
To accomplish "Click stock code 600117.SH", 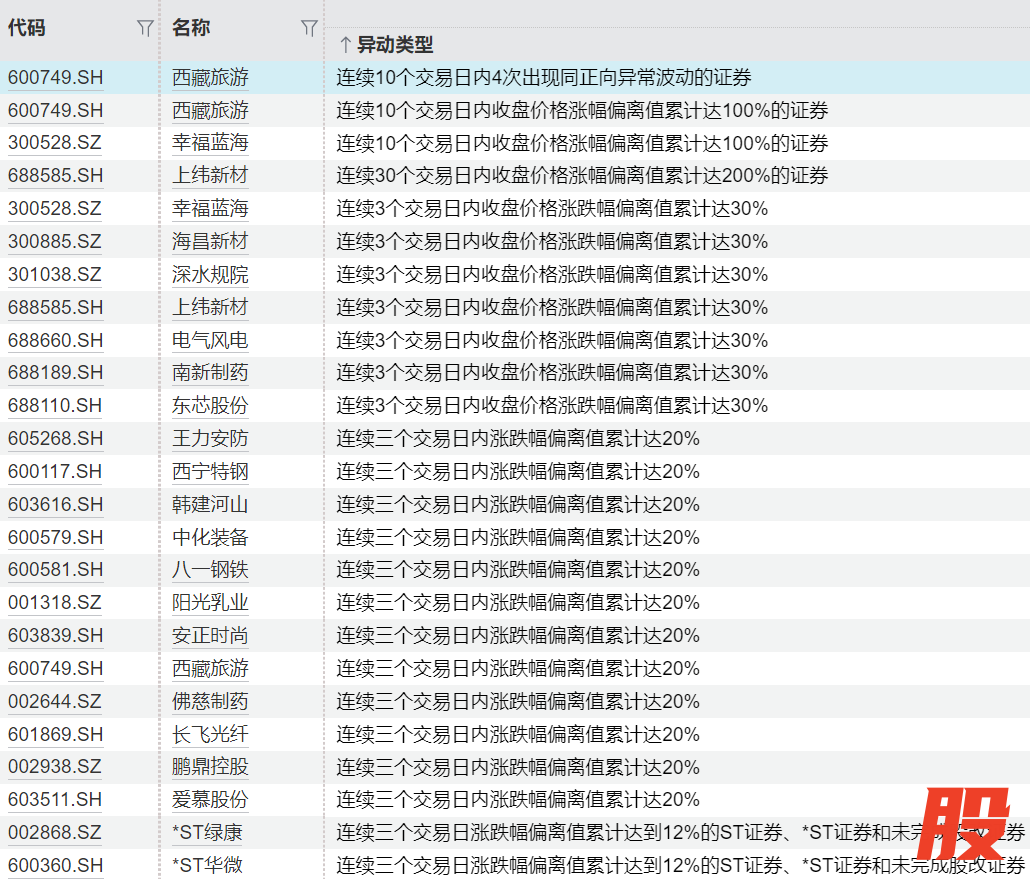I will click(x=55, y=471).
